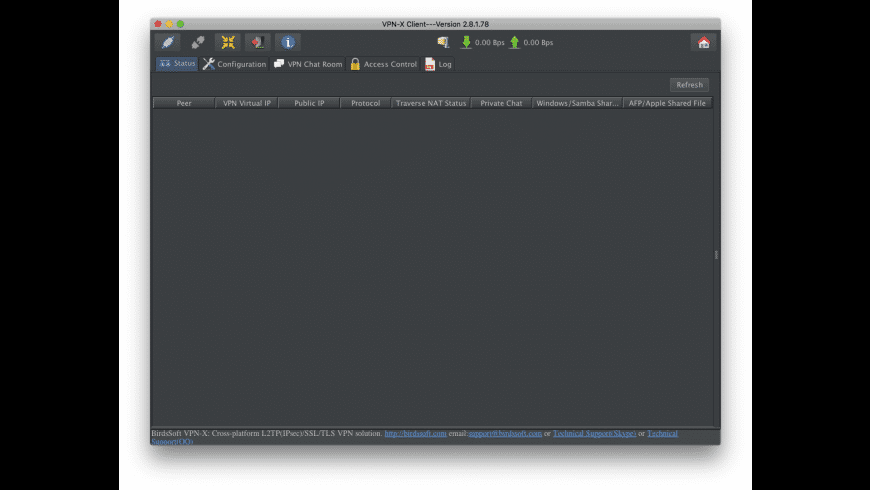870x490 pixels.
Task: Click the AFP/Apple Shared File column header
Action: 667,103
